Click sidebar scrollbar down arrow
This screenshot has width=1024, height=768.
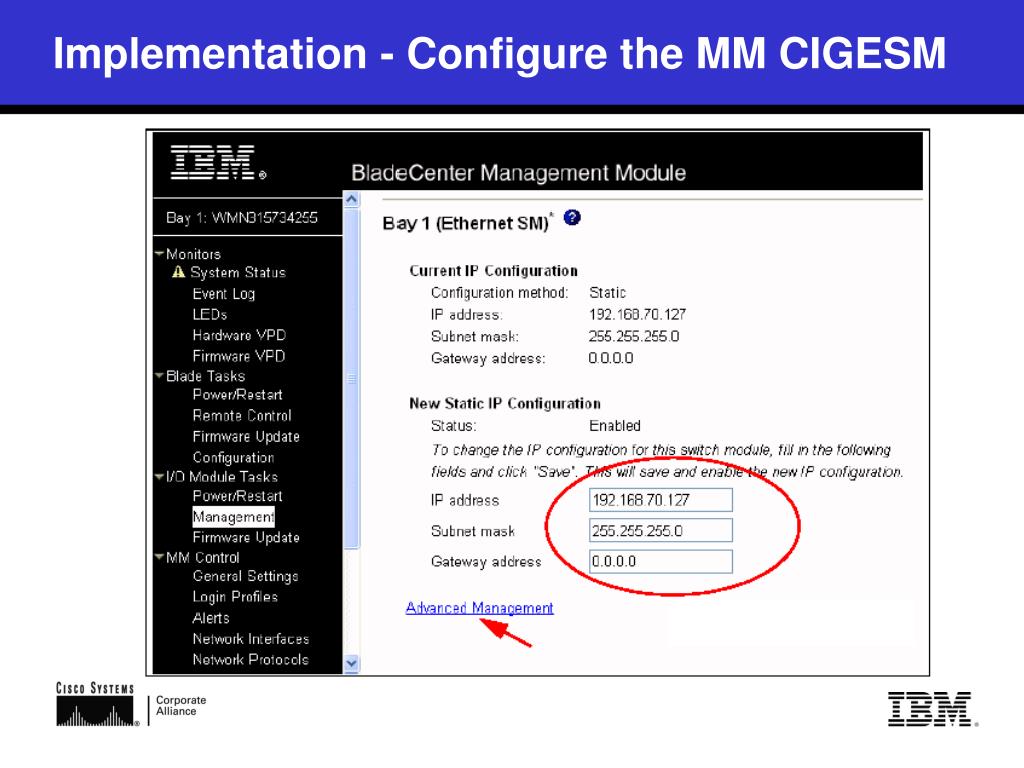[x=351, y=664]
